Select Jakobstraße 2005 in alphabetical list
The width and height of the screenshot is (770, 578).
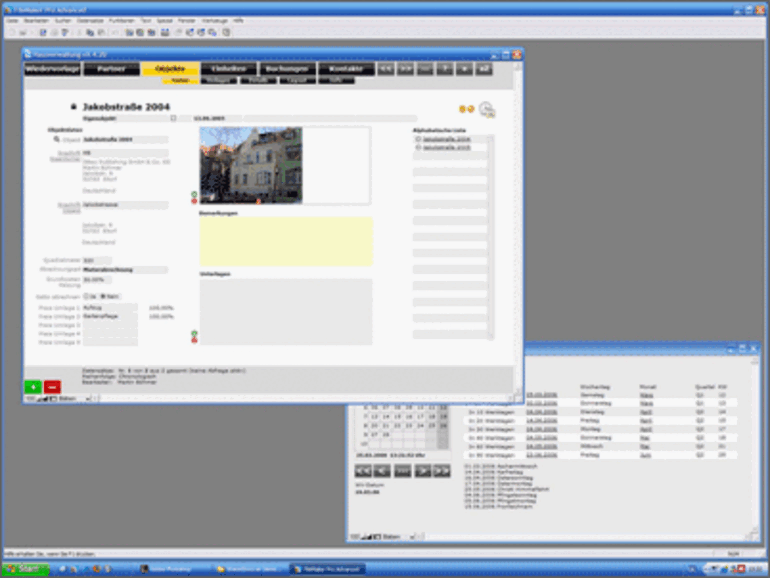tap(446, 147)
